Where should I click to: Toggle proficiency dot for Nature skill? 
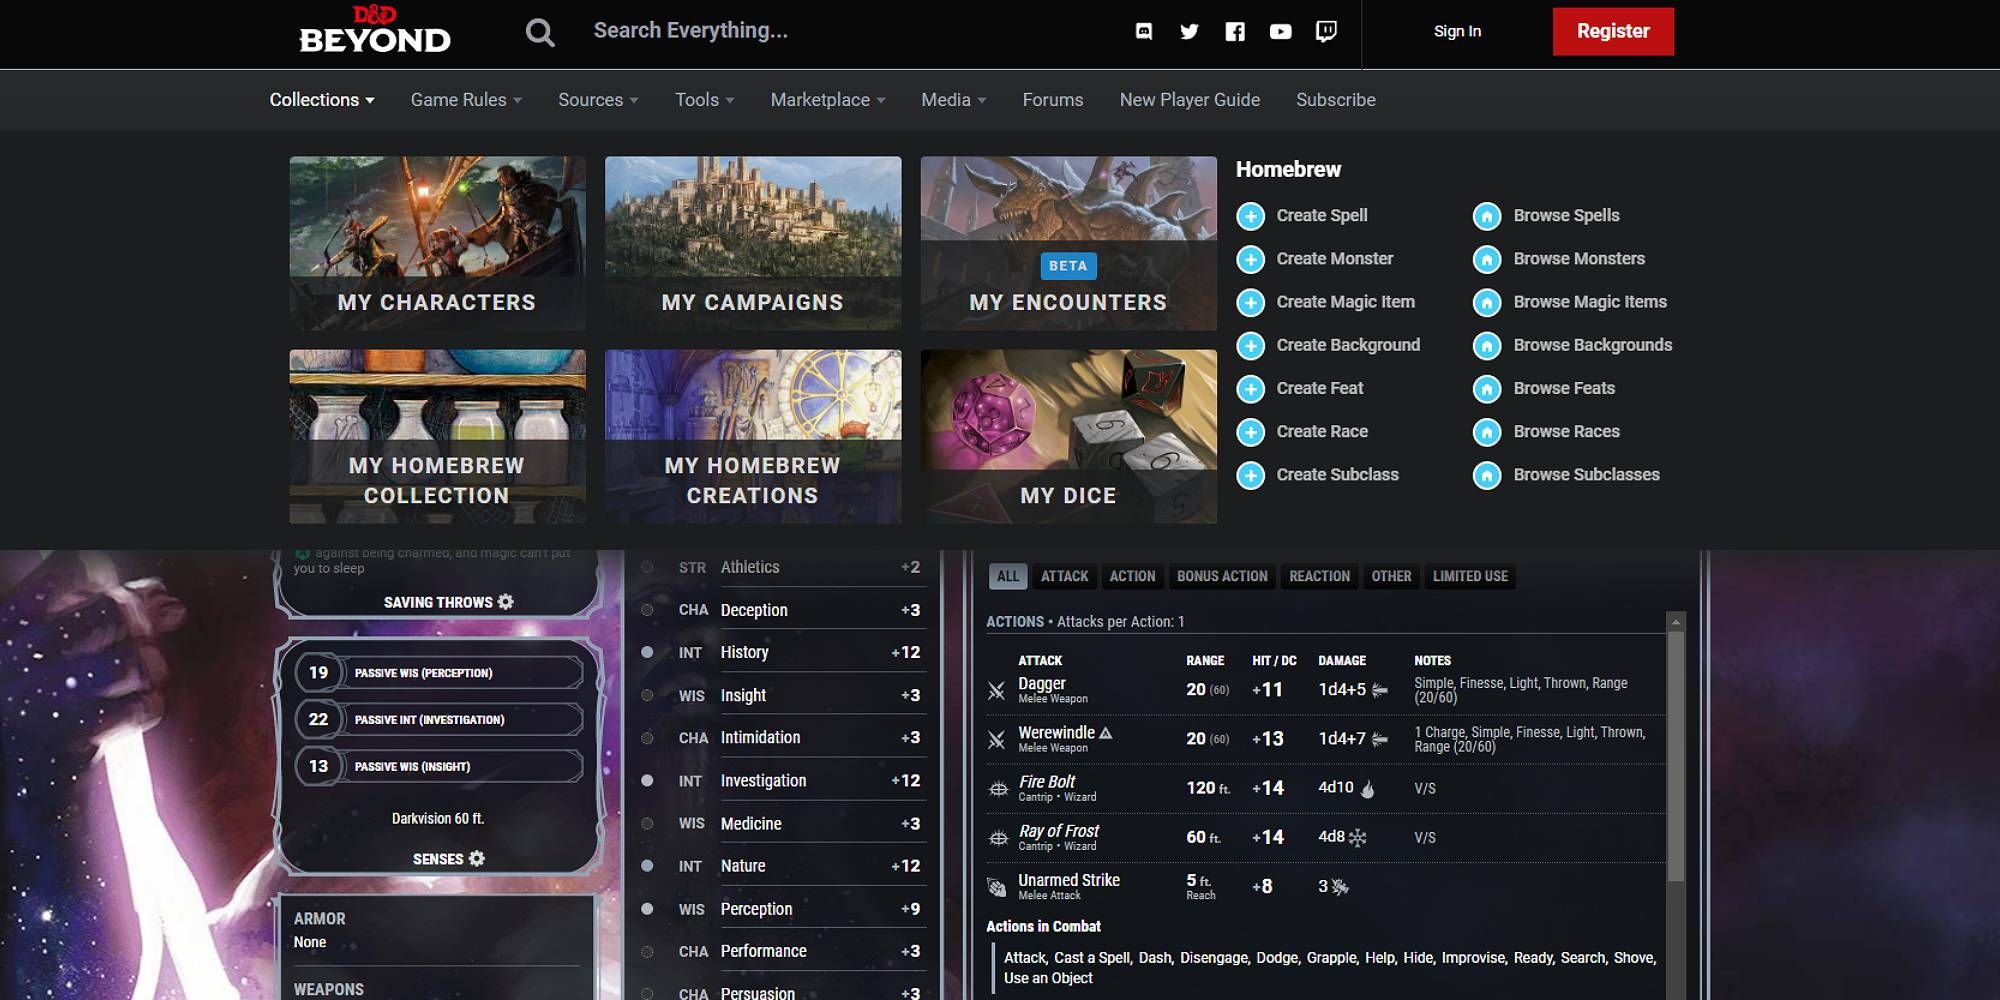point(647,866)
